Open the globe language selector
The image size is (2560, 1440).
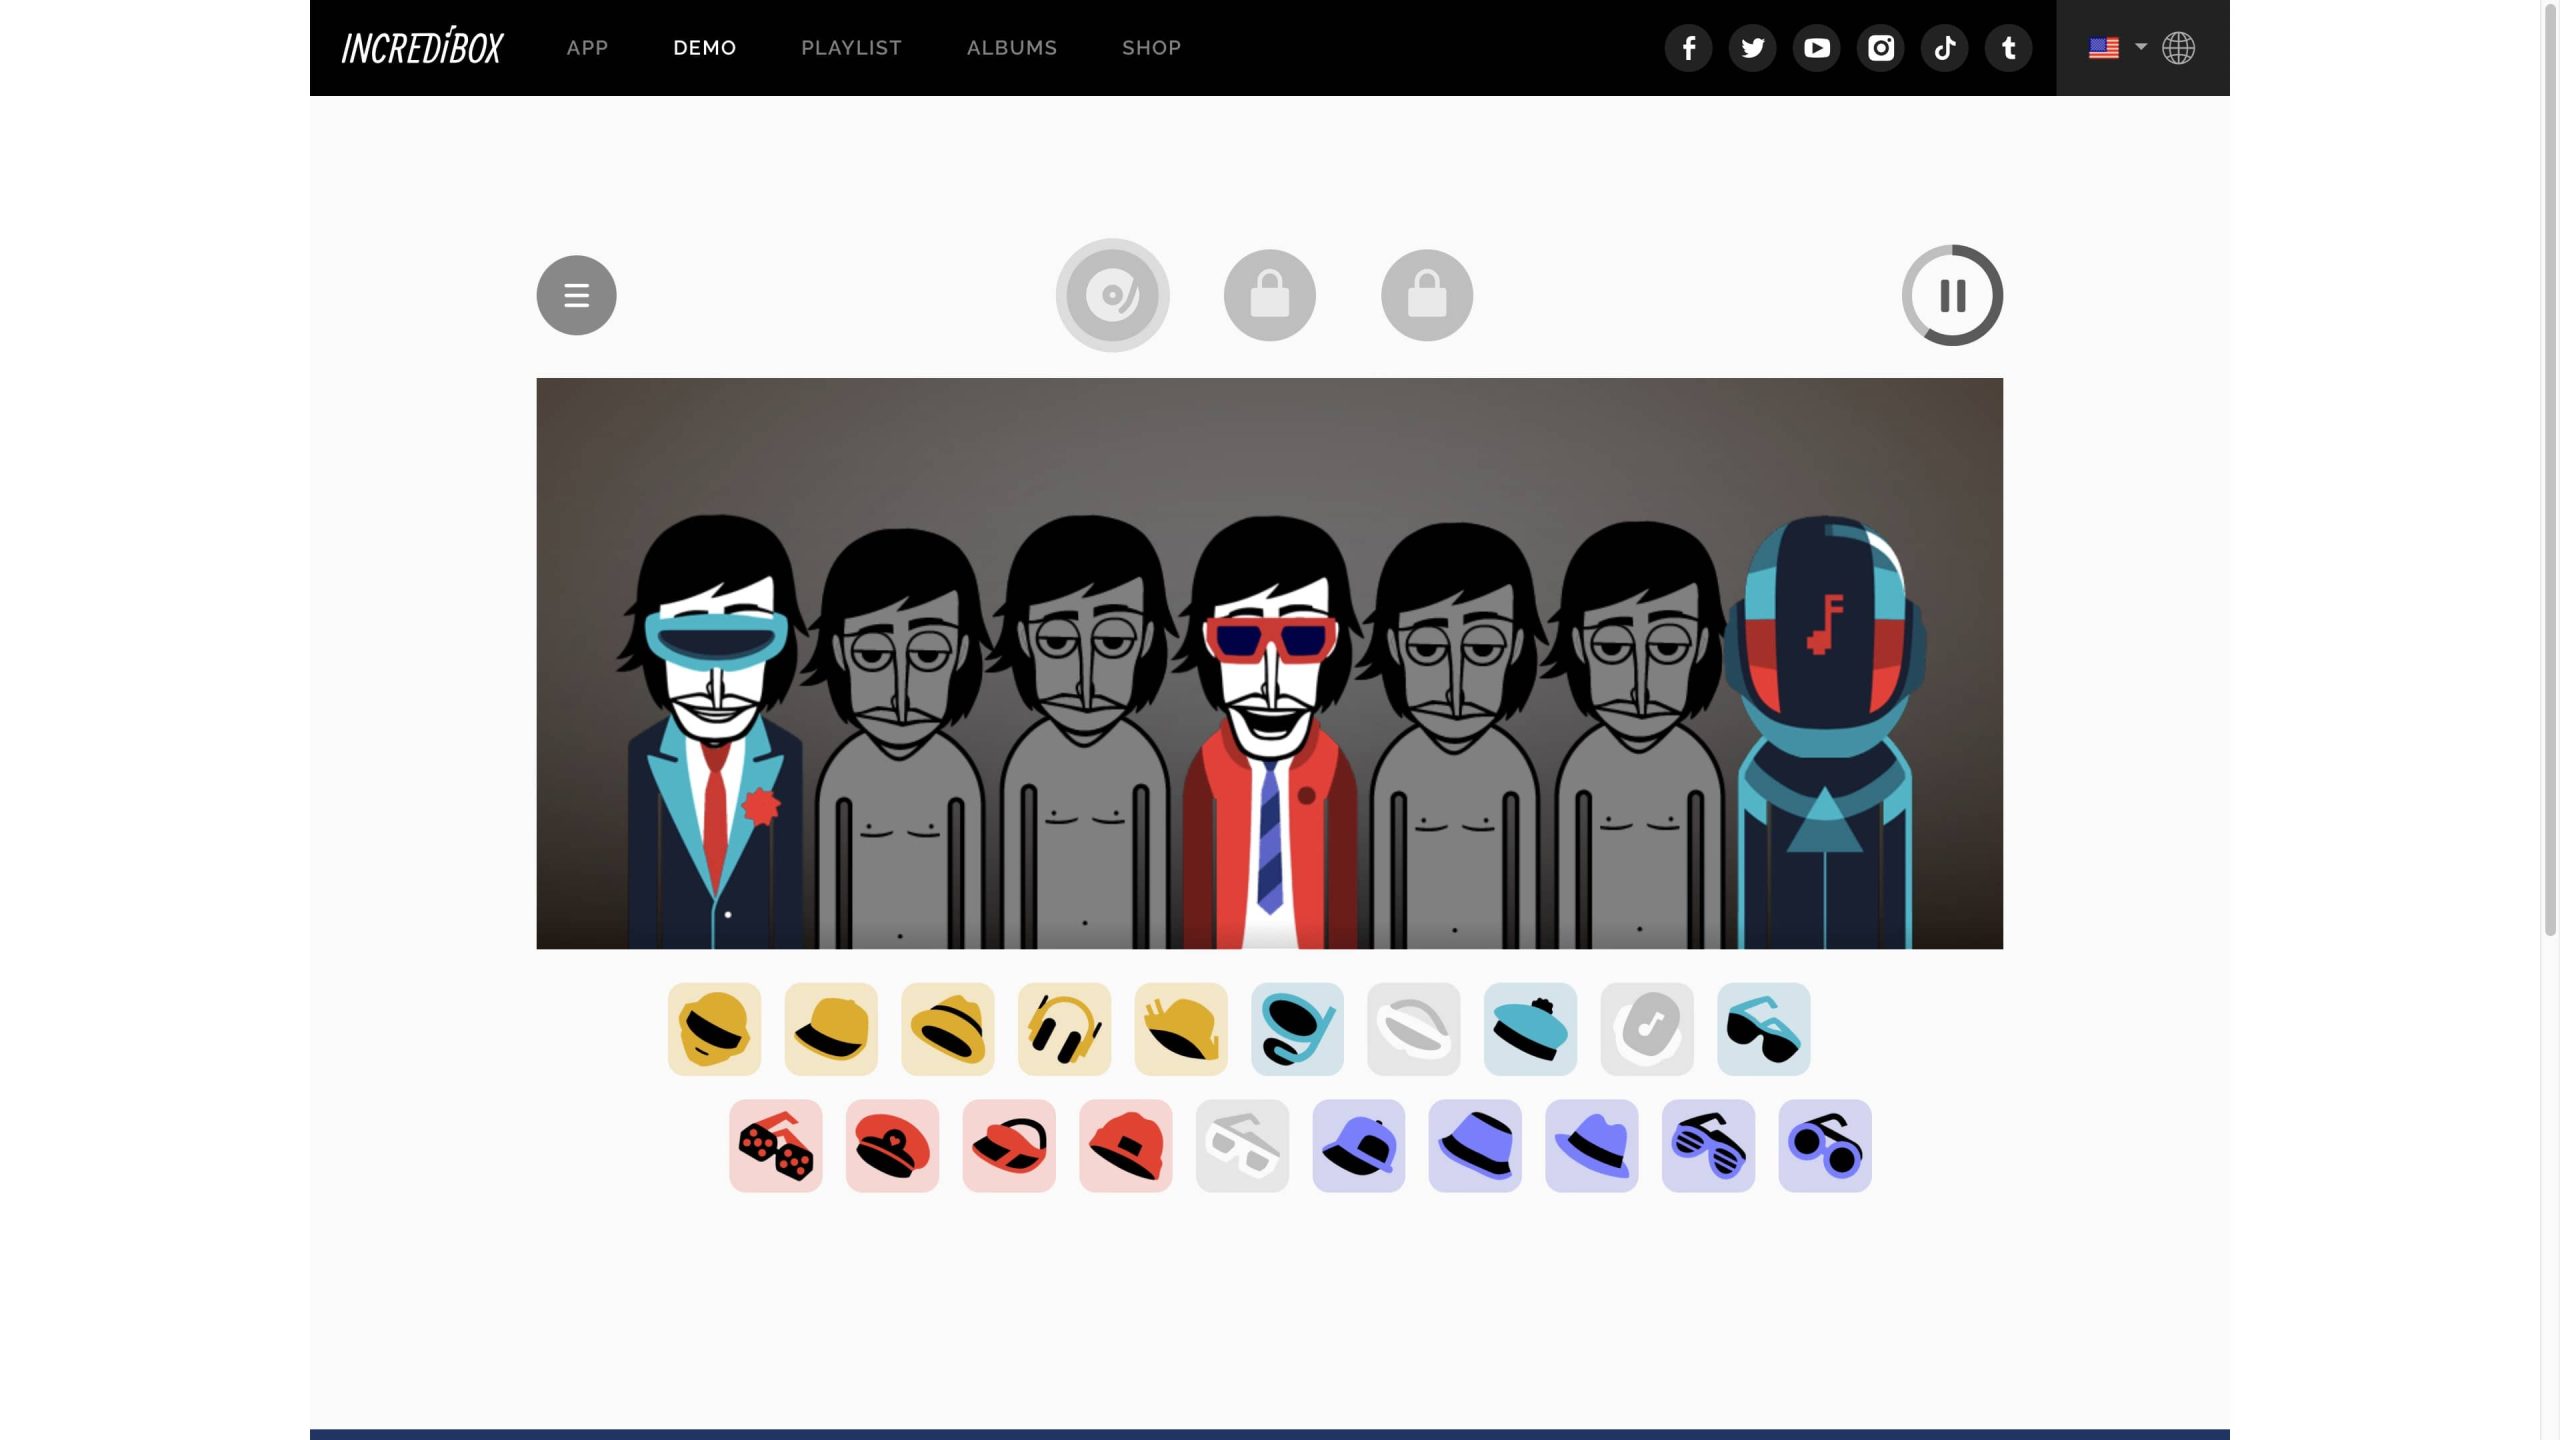2178,48
